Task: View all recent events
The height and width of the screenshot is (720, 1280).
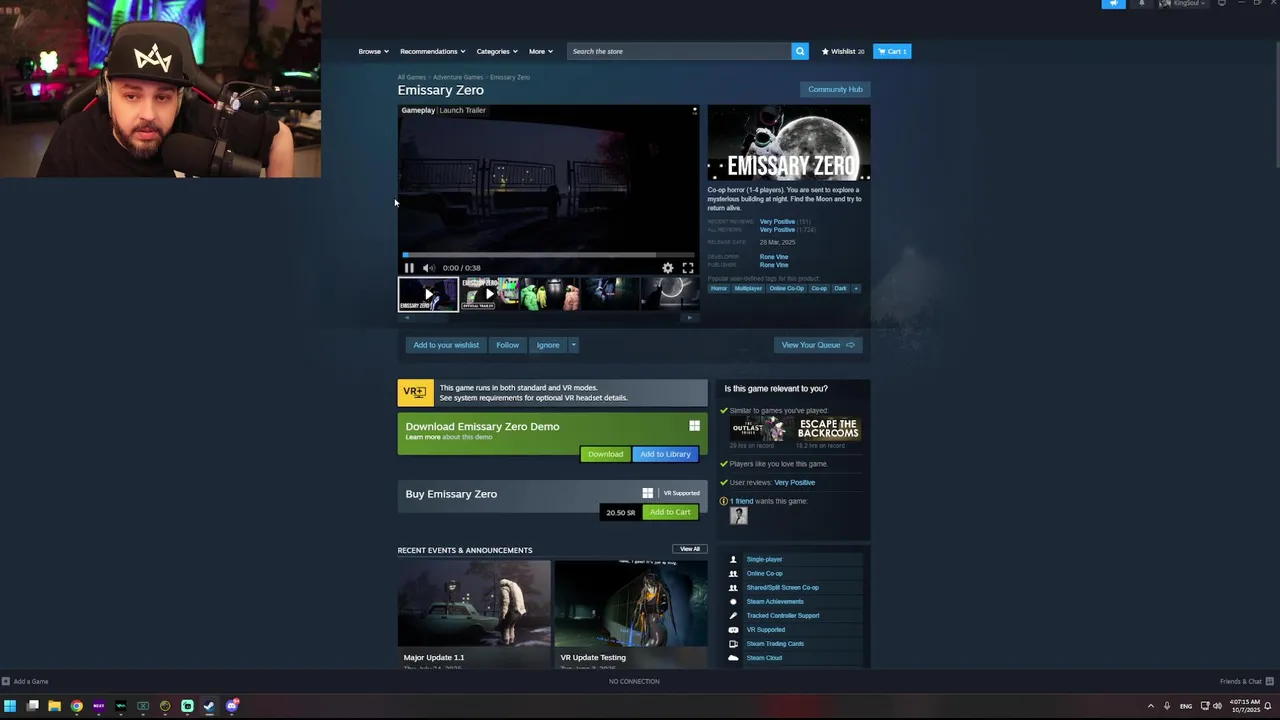Action: click(690, 549)
